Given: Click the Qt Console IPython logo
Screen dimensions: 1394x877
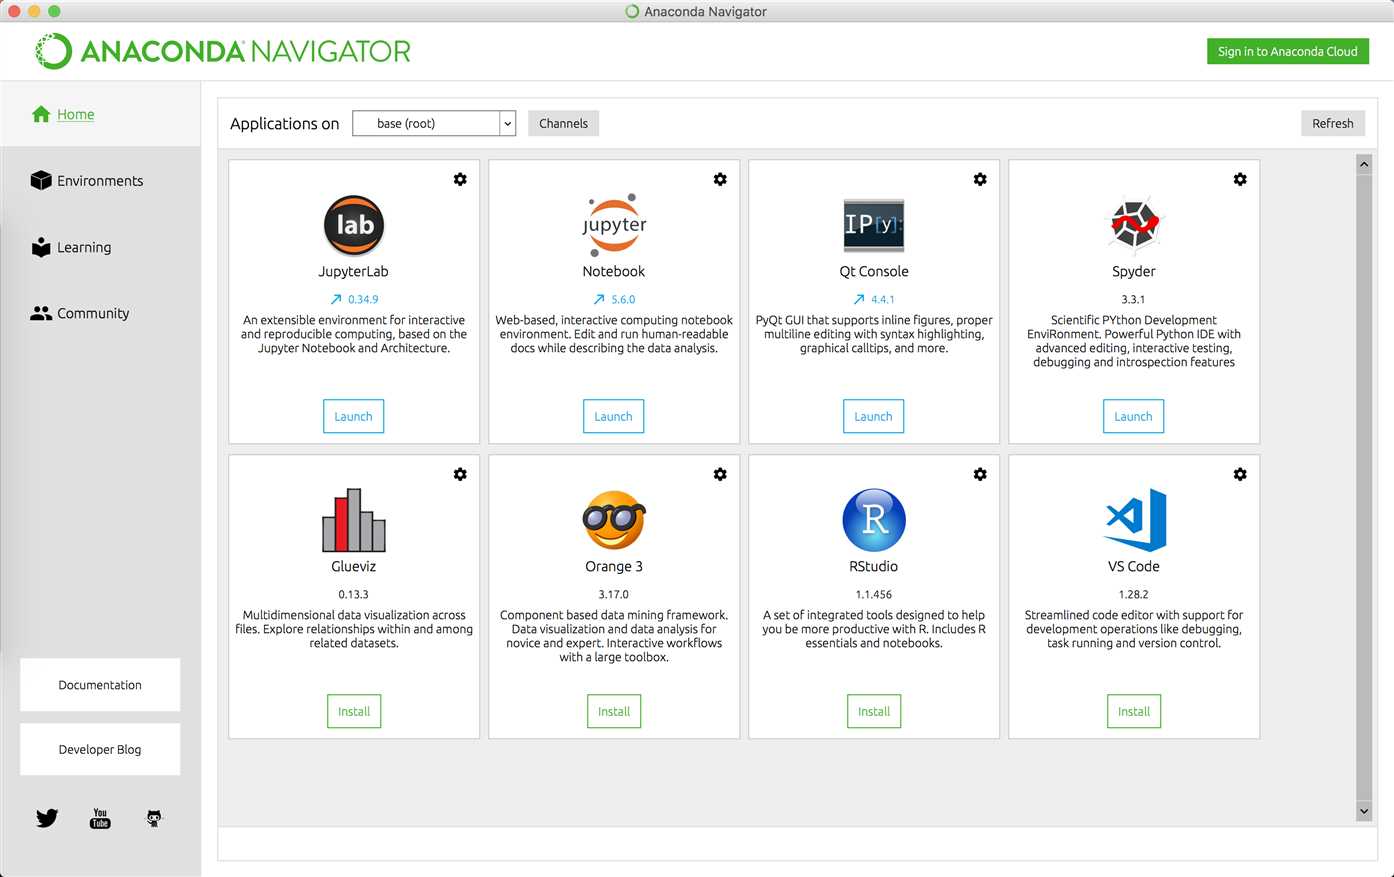Looking at the screenshot, I should pos(874,225).
